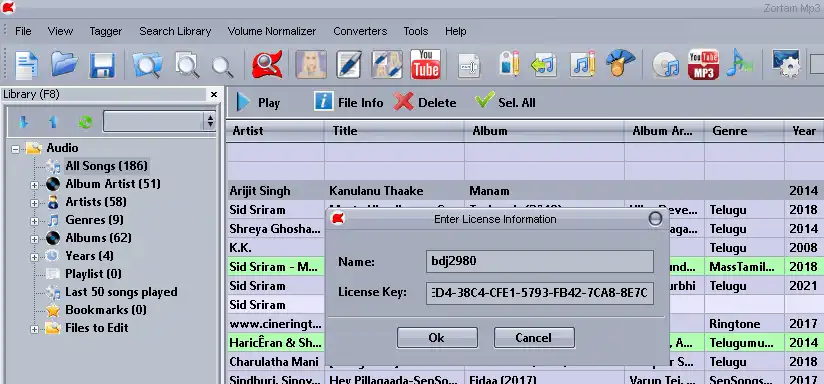The image size is (824, 384).
Task: Confirm license dialog with Ok
Action: [x=437, y=338]
